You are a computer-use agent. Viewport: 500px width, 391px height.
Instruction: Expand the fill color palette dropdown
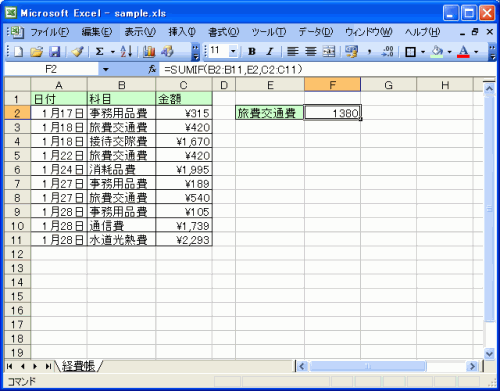click(449, 52)
